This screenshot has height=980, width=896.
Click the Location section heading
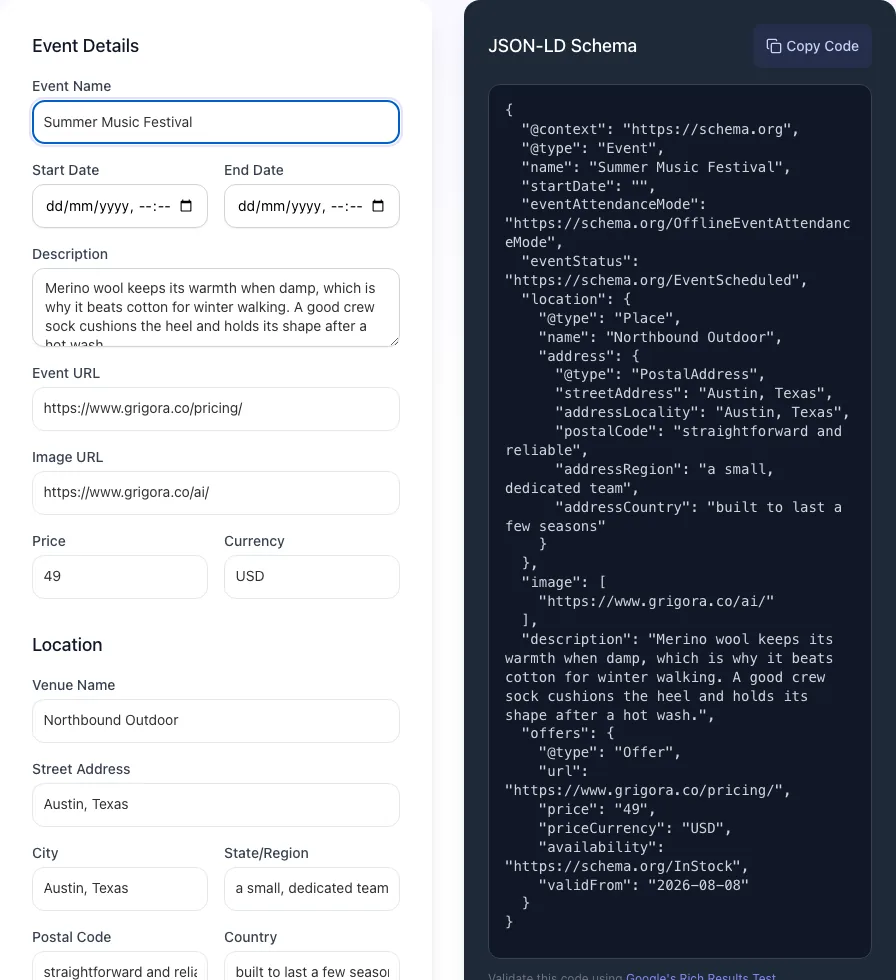pyautogui.click(x=67, y=645)
